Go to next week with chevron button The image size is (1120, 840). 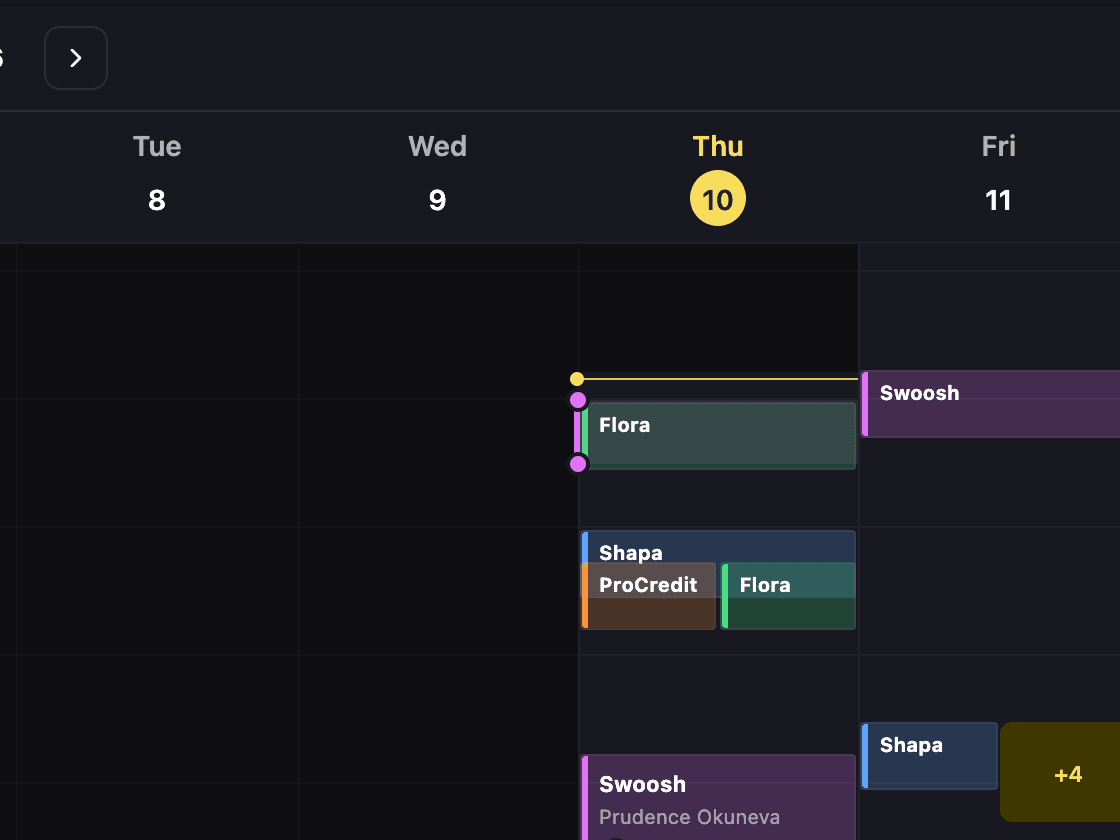[x=76, y=58]
